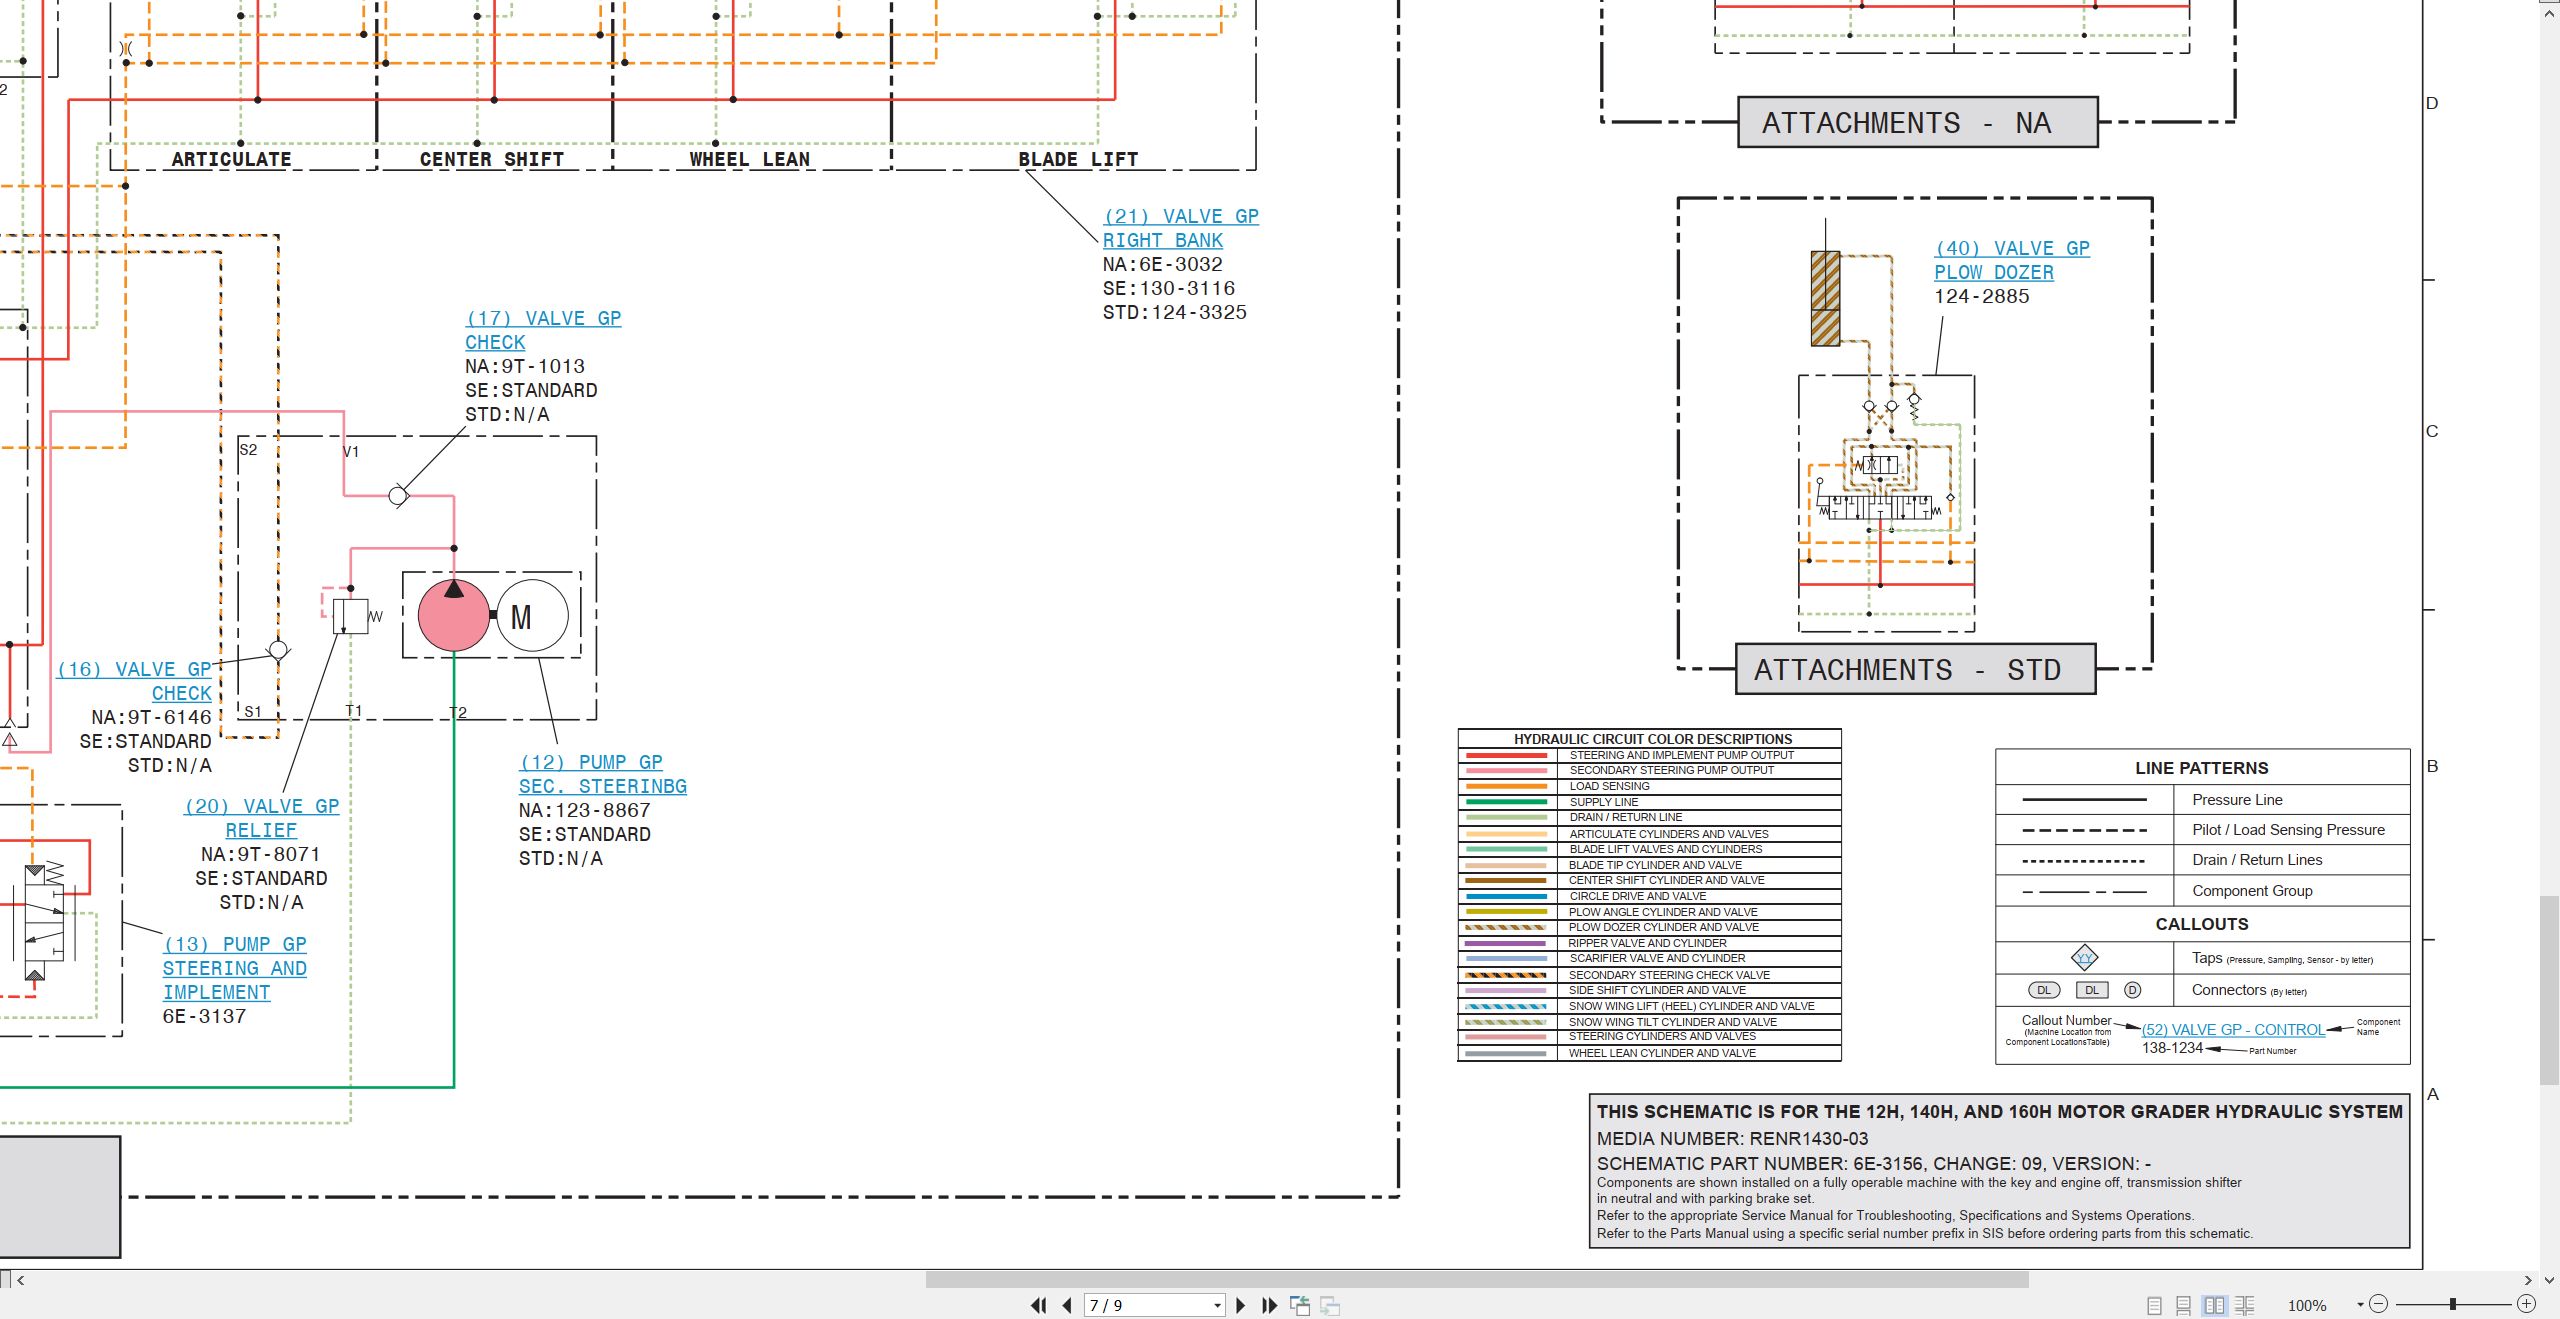2560x1319 pixels.
Task: Click horizontal scrollbar left arrow
Action: (x=20, y=1280)
